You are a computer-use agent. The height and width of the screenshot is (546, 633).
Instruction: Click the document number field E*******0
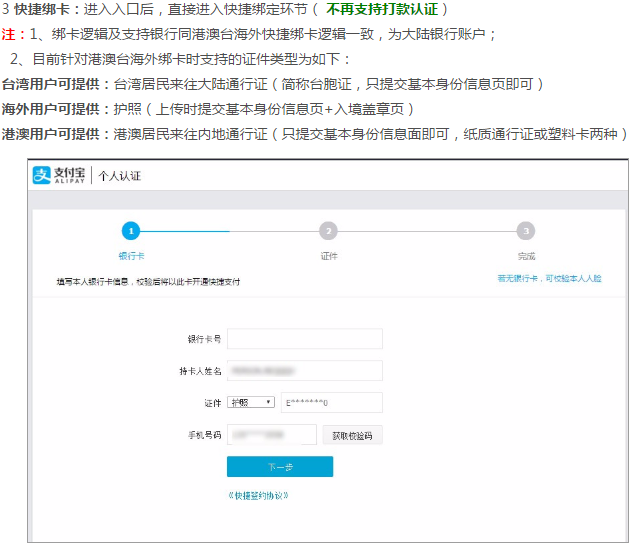[331, 402]
